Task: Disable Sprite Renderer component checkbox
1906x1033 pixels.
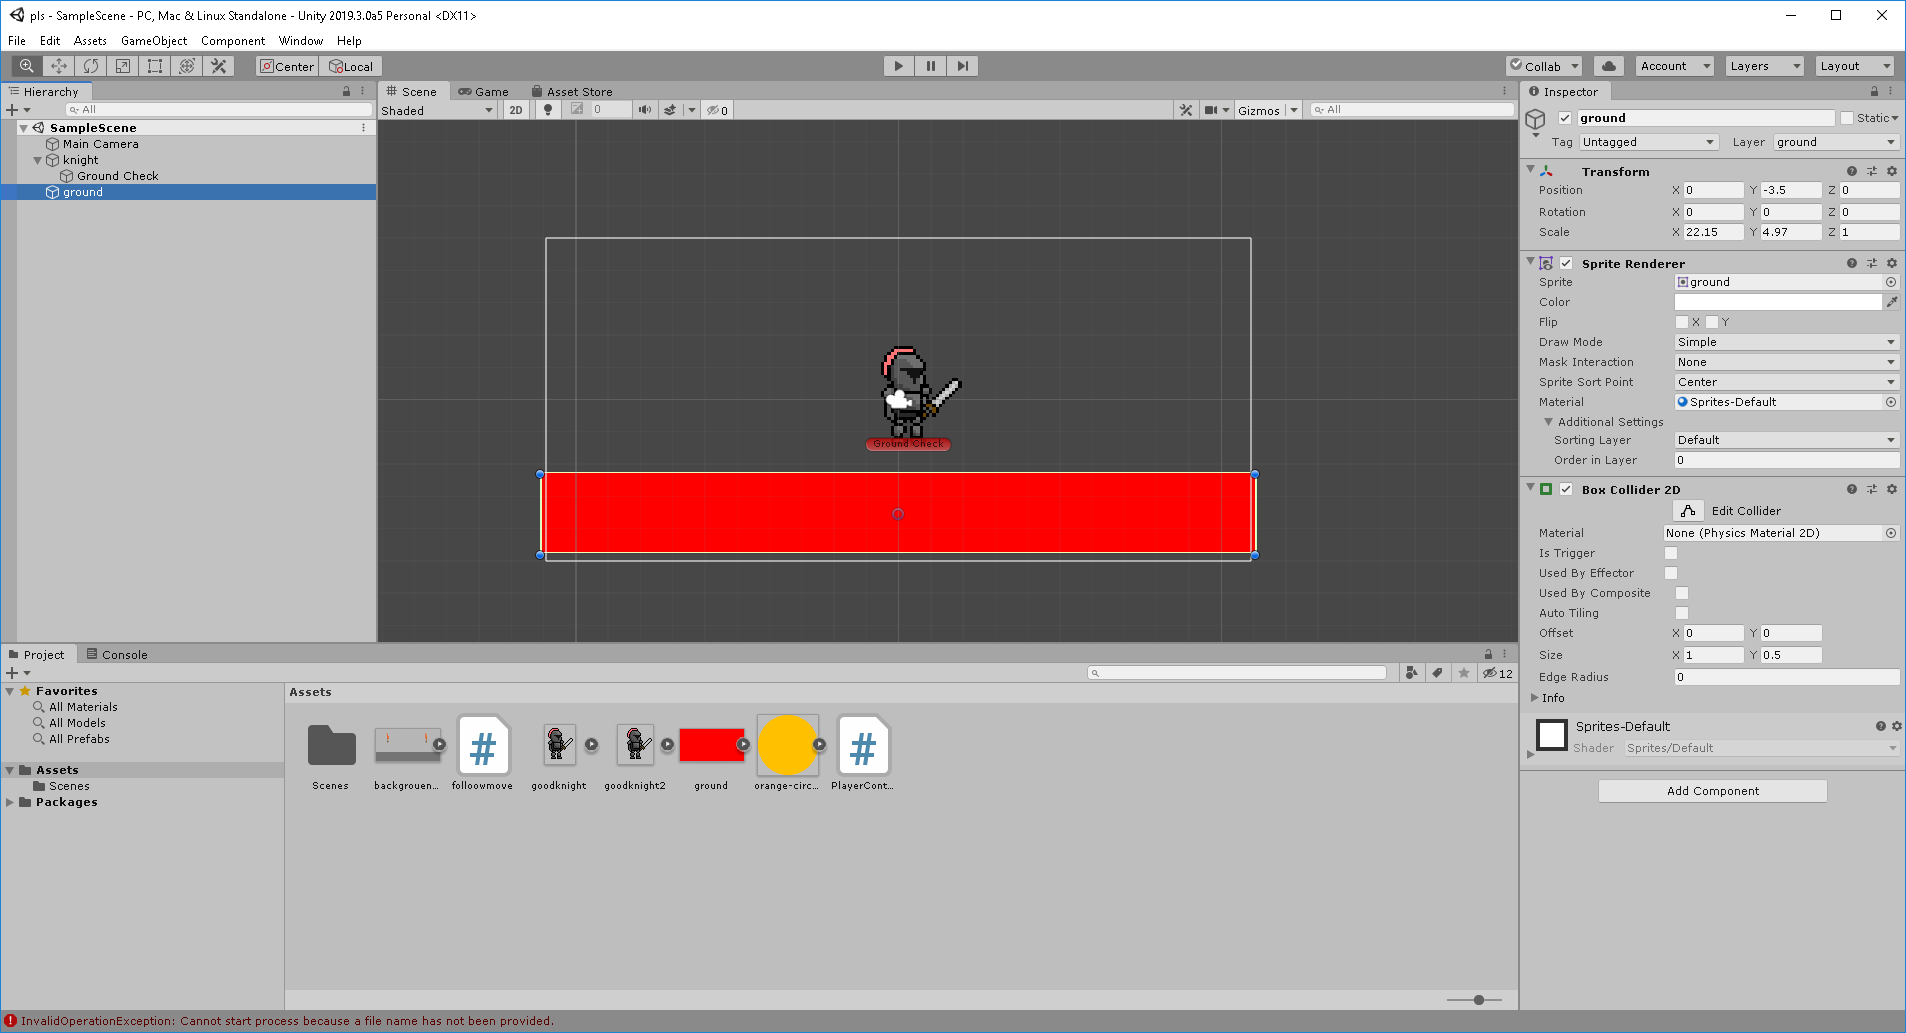Action: click(1566, 263)
